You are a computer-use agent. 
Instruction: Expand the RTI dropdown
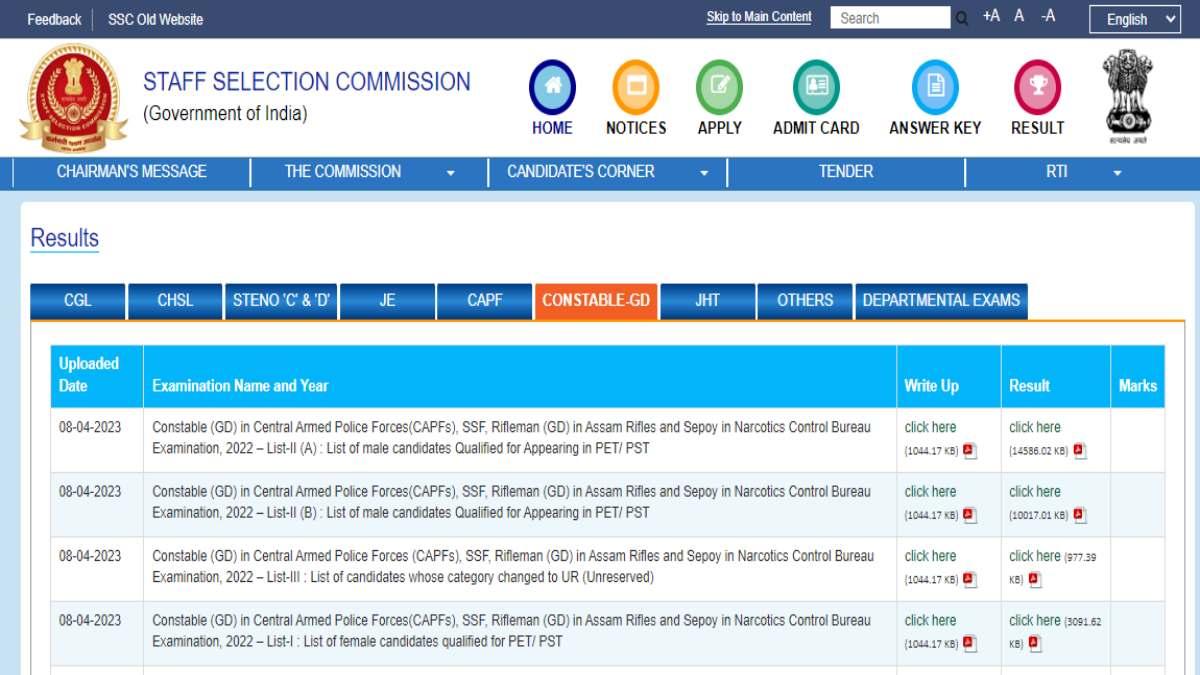click(x=1118, y=171)
